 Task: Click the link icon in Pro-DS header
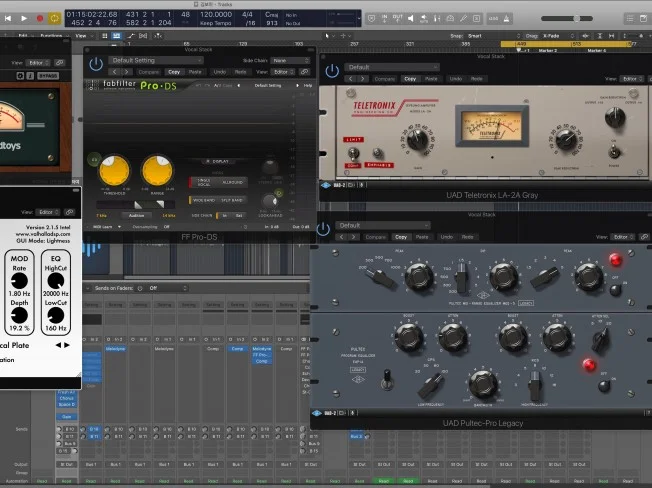305,72
